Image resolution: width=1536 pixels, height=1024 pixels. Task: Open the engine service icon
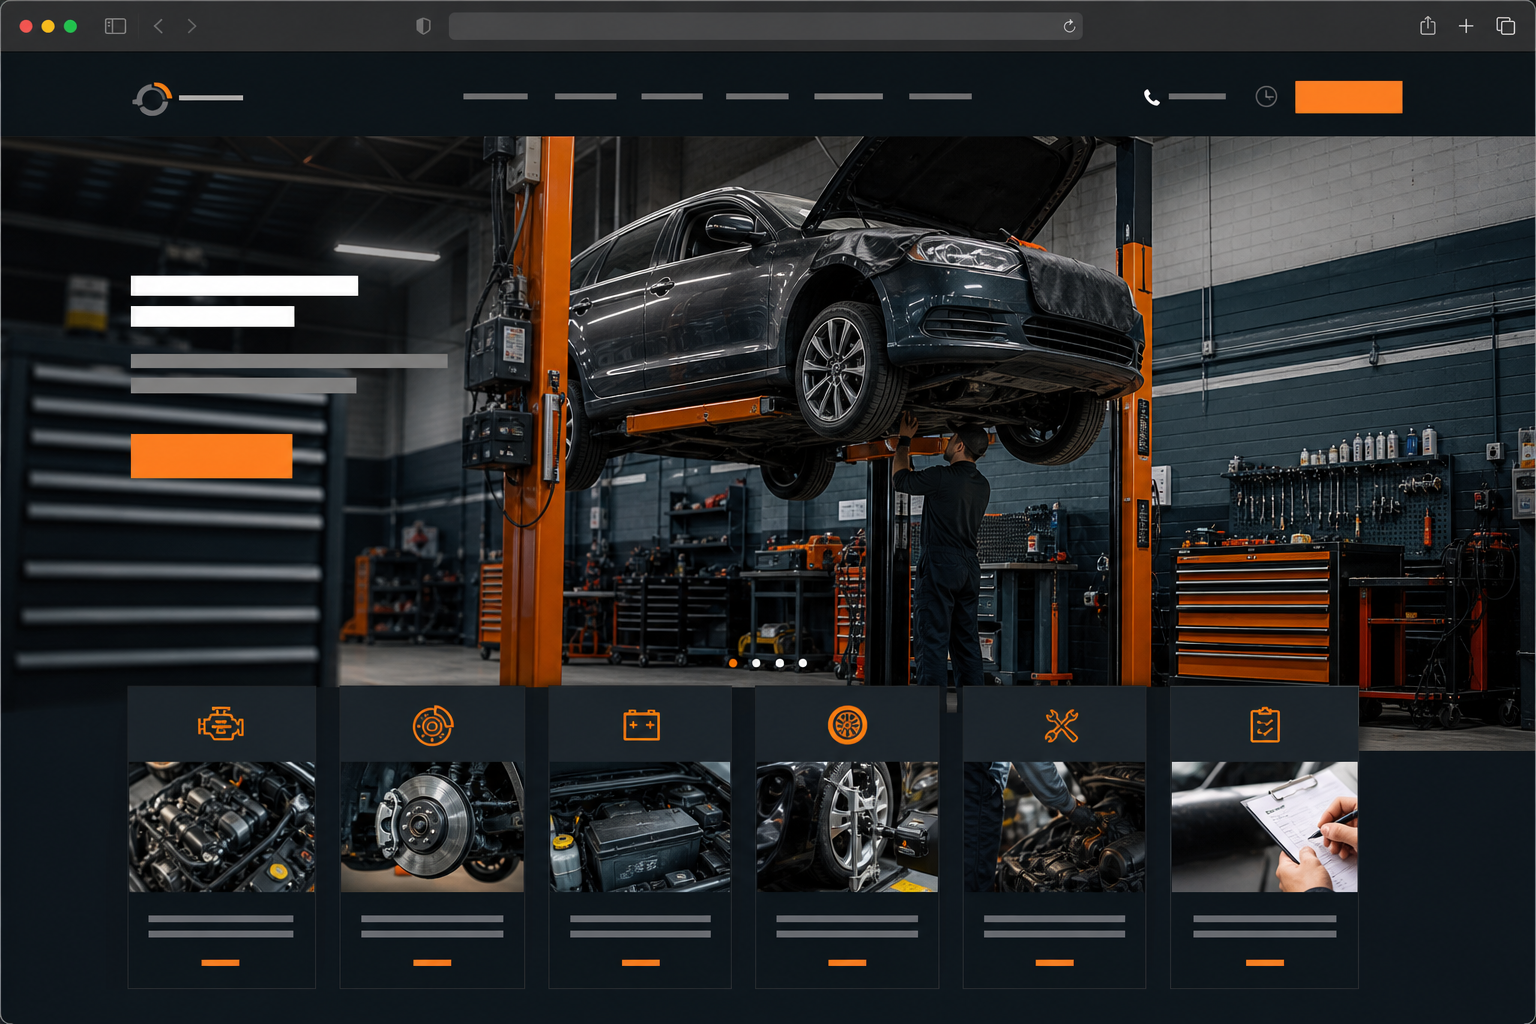[x=221, y=724]
